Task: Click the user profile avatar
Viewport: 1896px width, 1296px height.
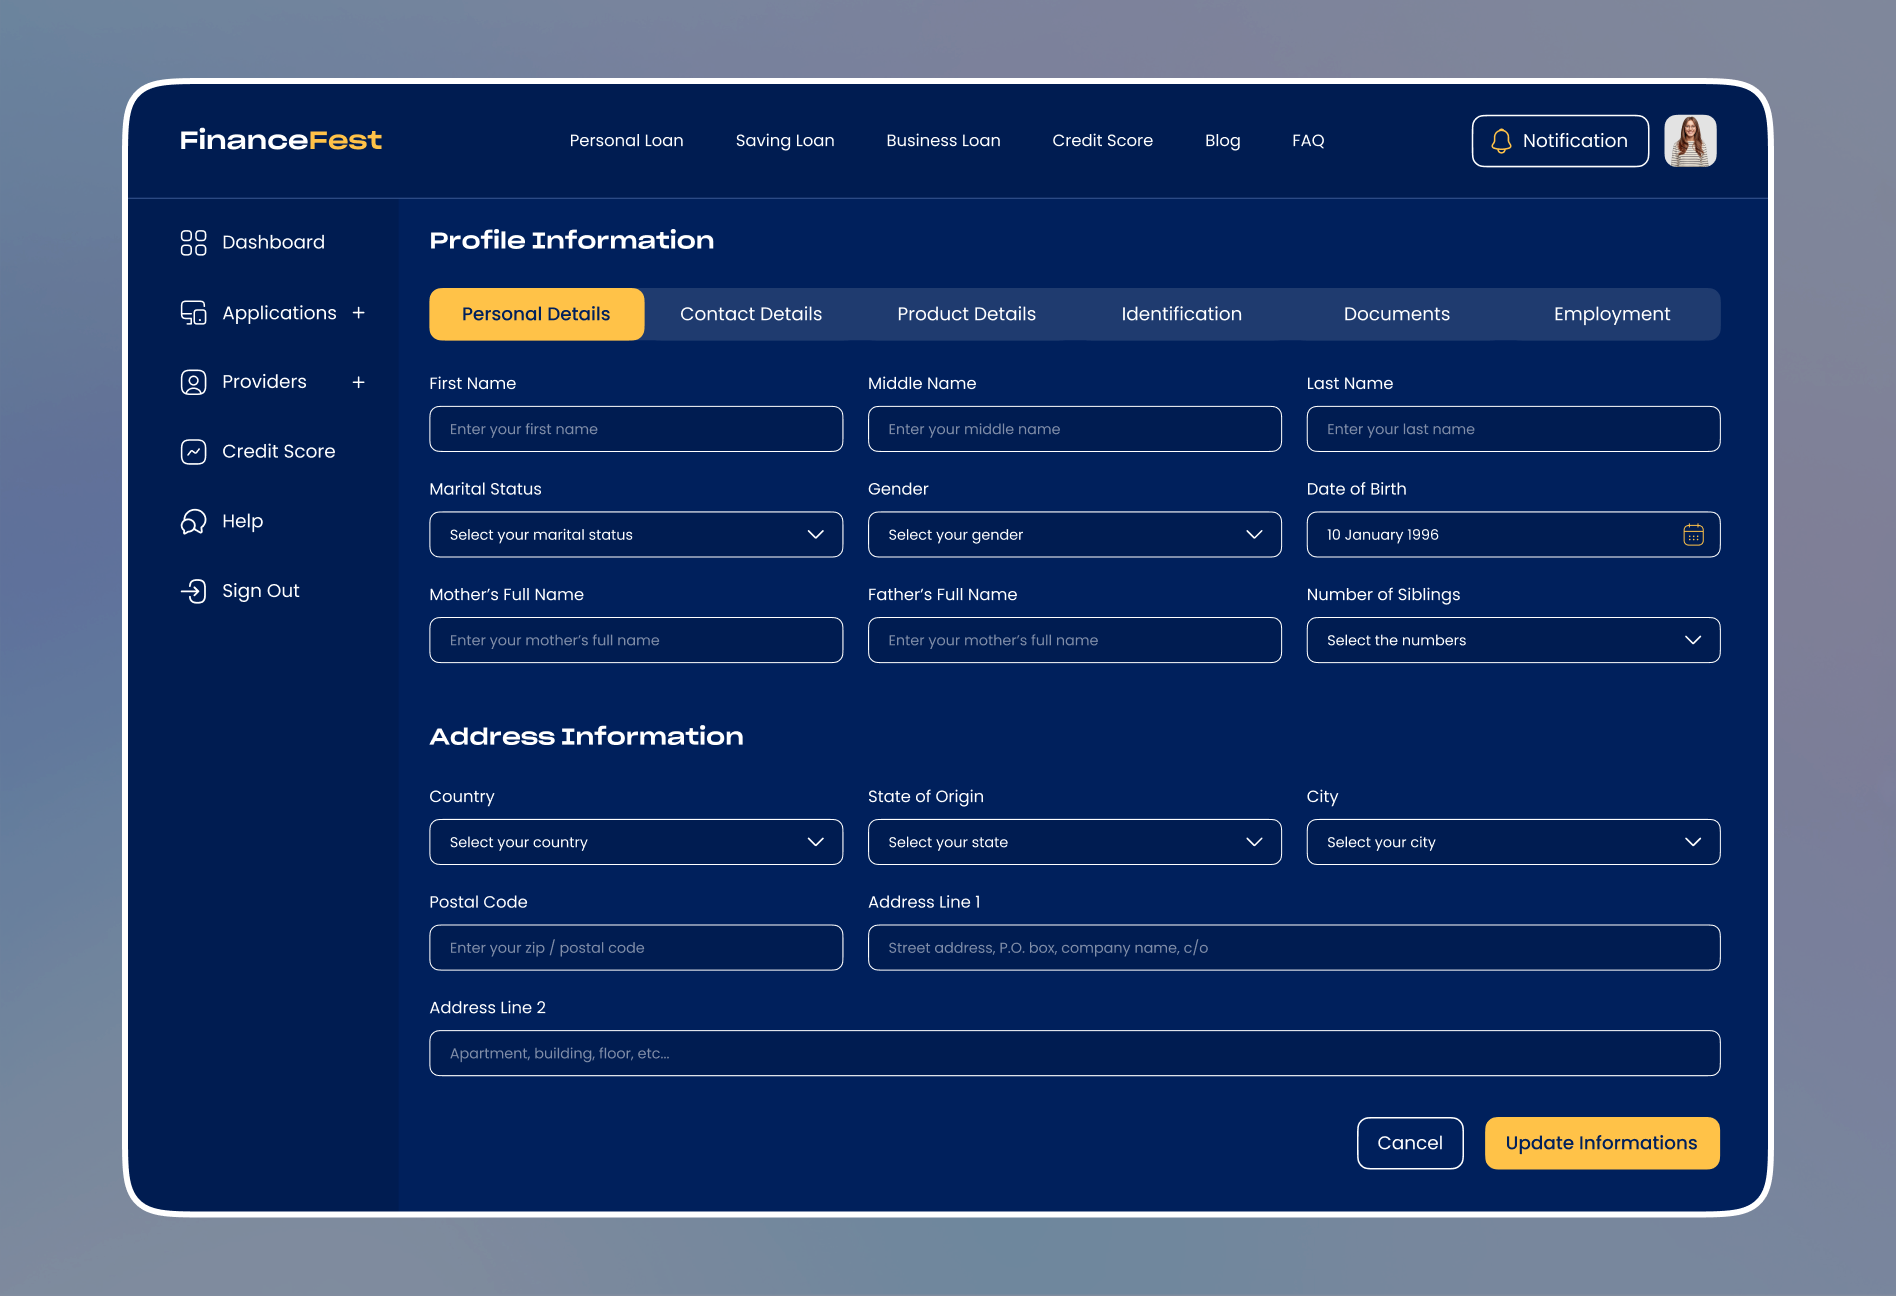Action: (x=1690, y=141)
